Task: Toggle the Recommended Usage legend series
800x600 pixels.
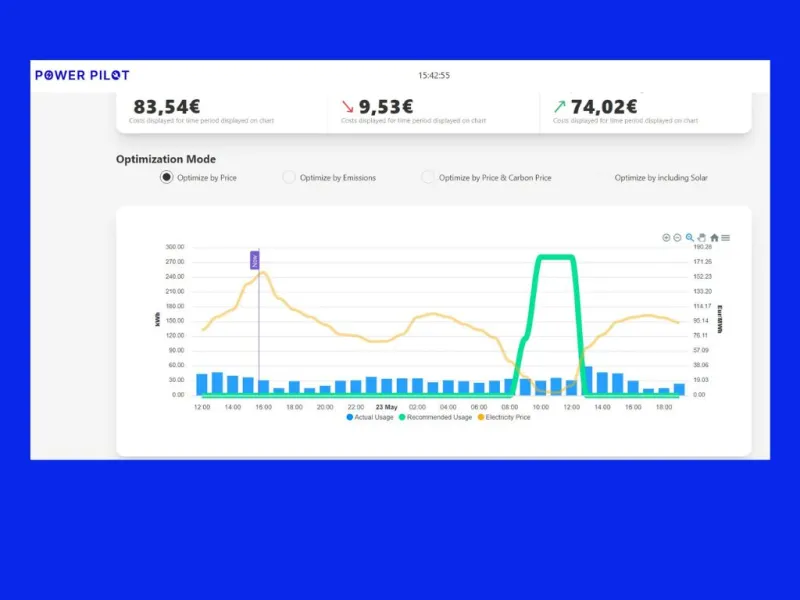Action: (x=435, y=417)
